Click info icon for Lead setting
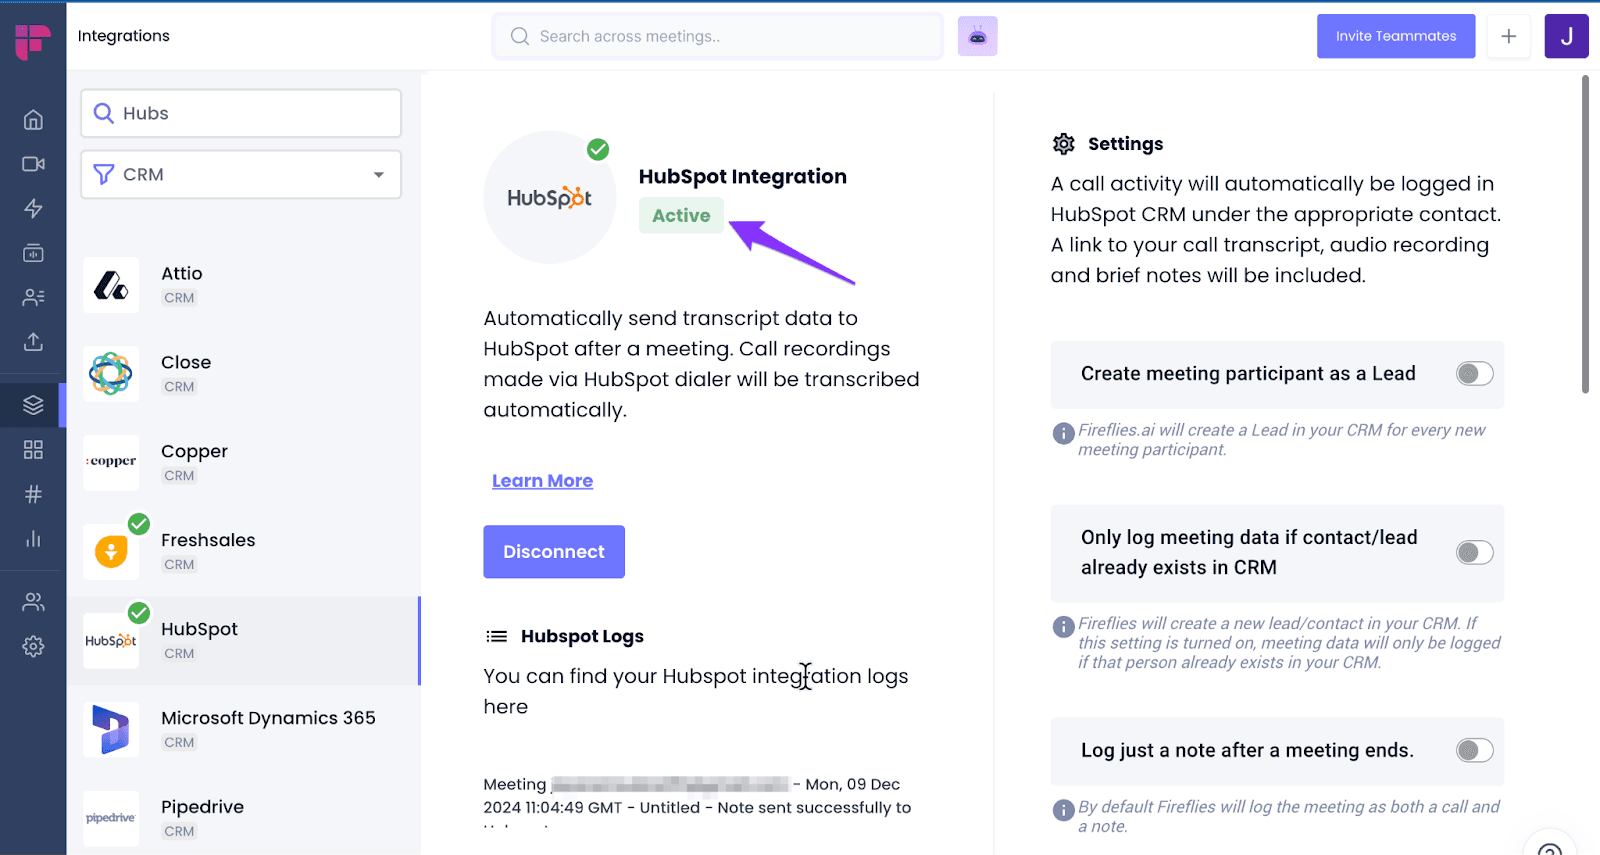1600x855 pixels. coord(1063,434)
